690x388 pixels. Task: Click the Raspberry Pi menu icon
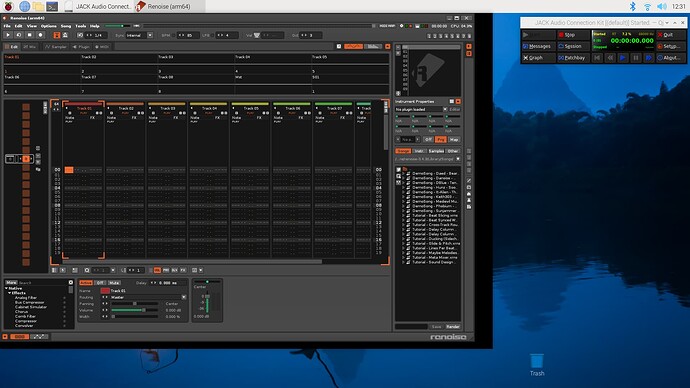click(x=8, y=6)
